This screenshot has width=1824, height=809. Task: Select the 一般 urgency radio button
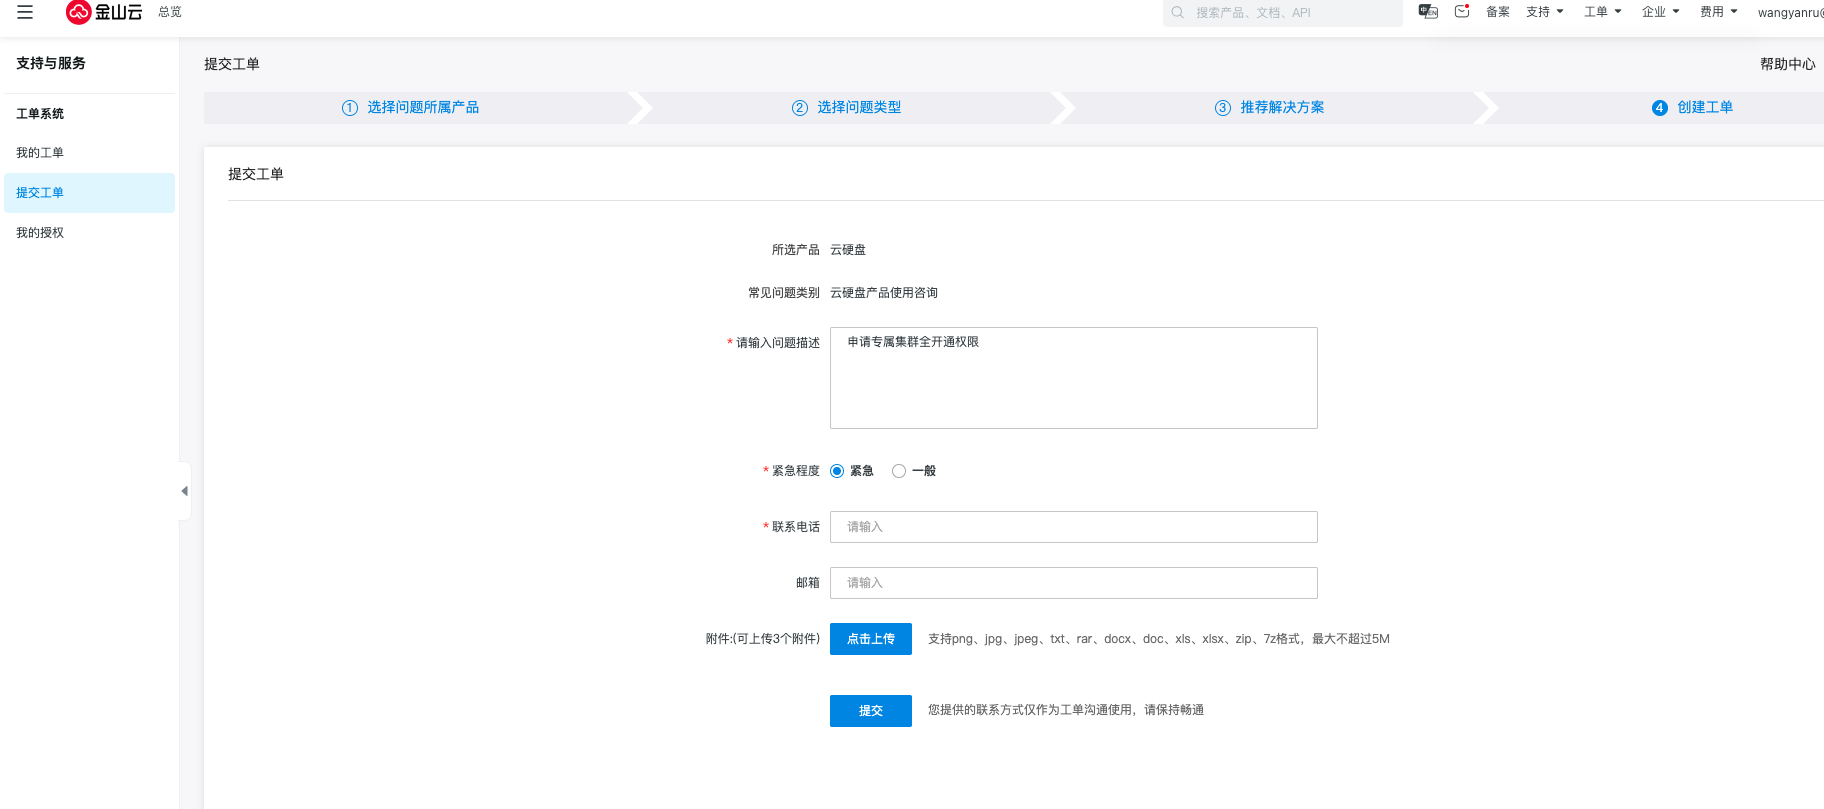coord(899,471)
